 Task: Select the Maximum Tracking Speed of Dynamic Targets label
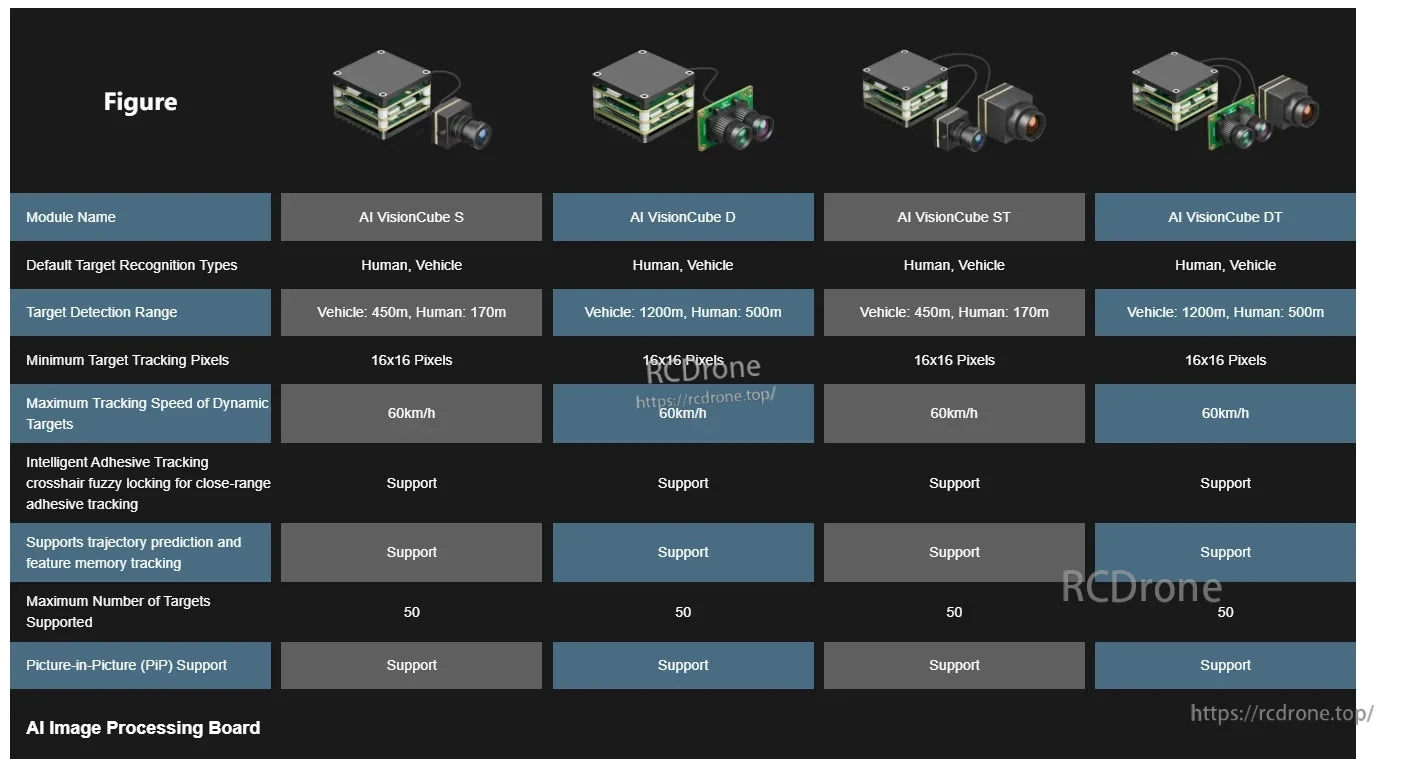coord(147,413)
